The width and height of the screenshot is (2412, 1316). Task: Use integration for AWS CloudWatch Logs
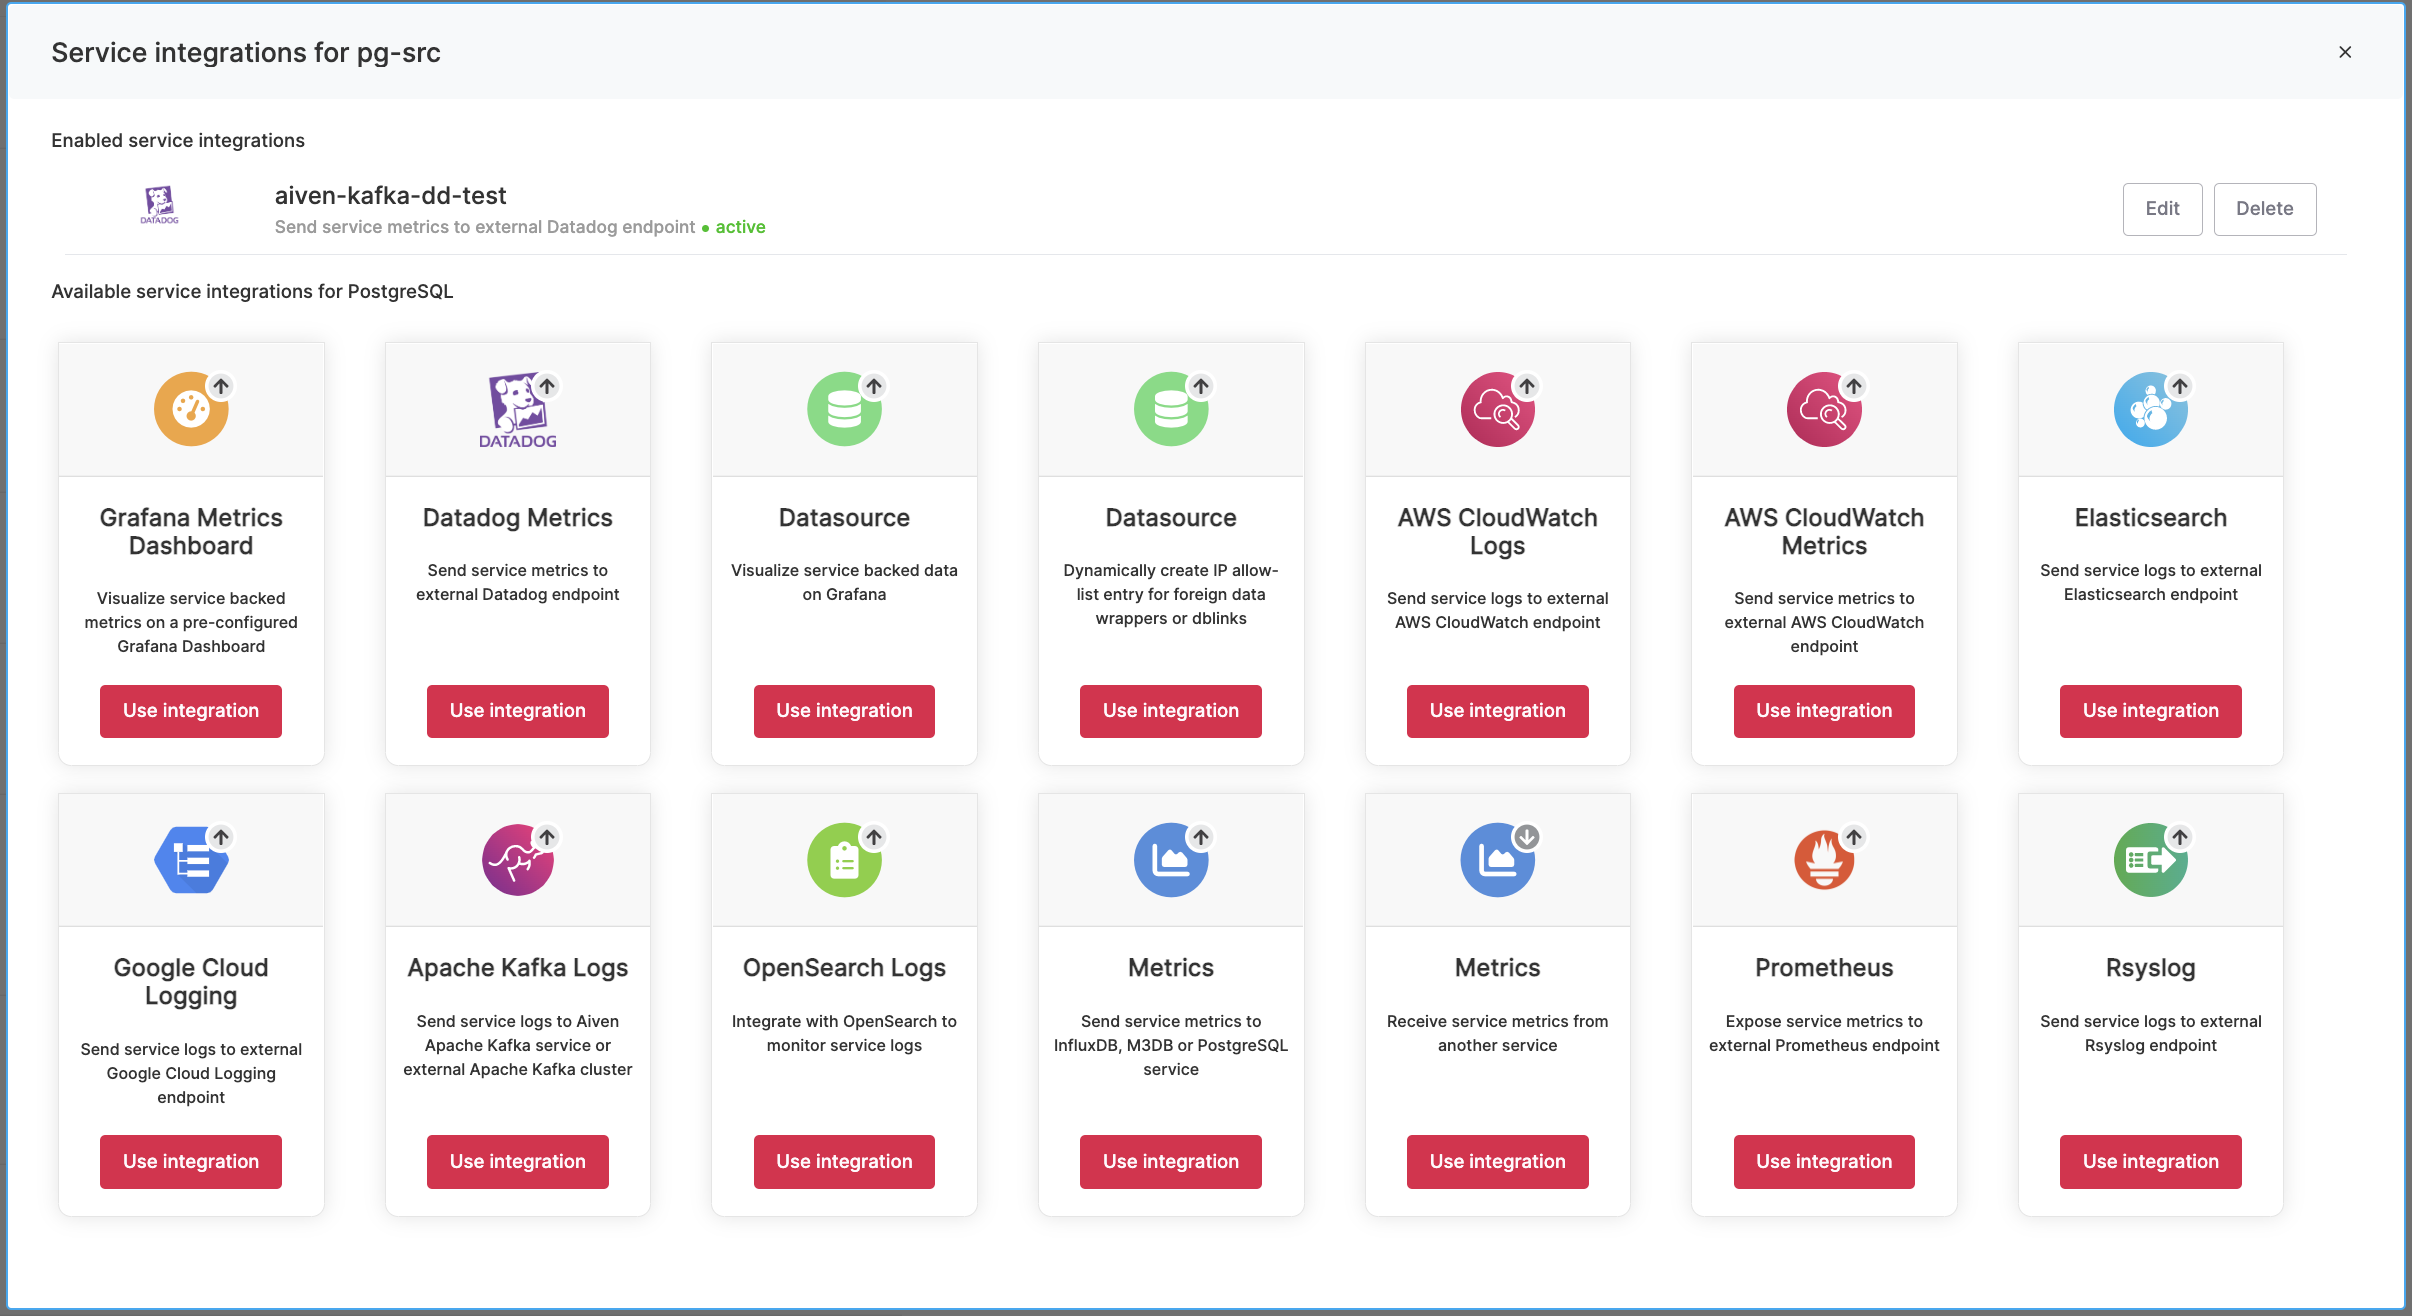(x=1498, y=711)
